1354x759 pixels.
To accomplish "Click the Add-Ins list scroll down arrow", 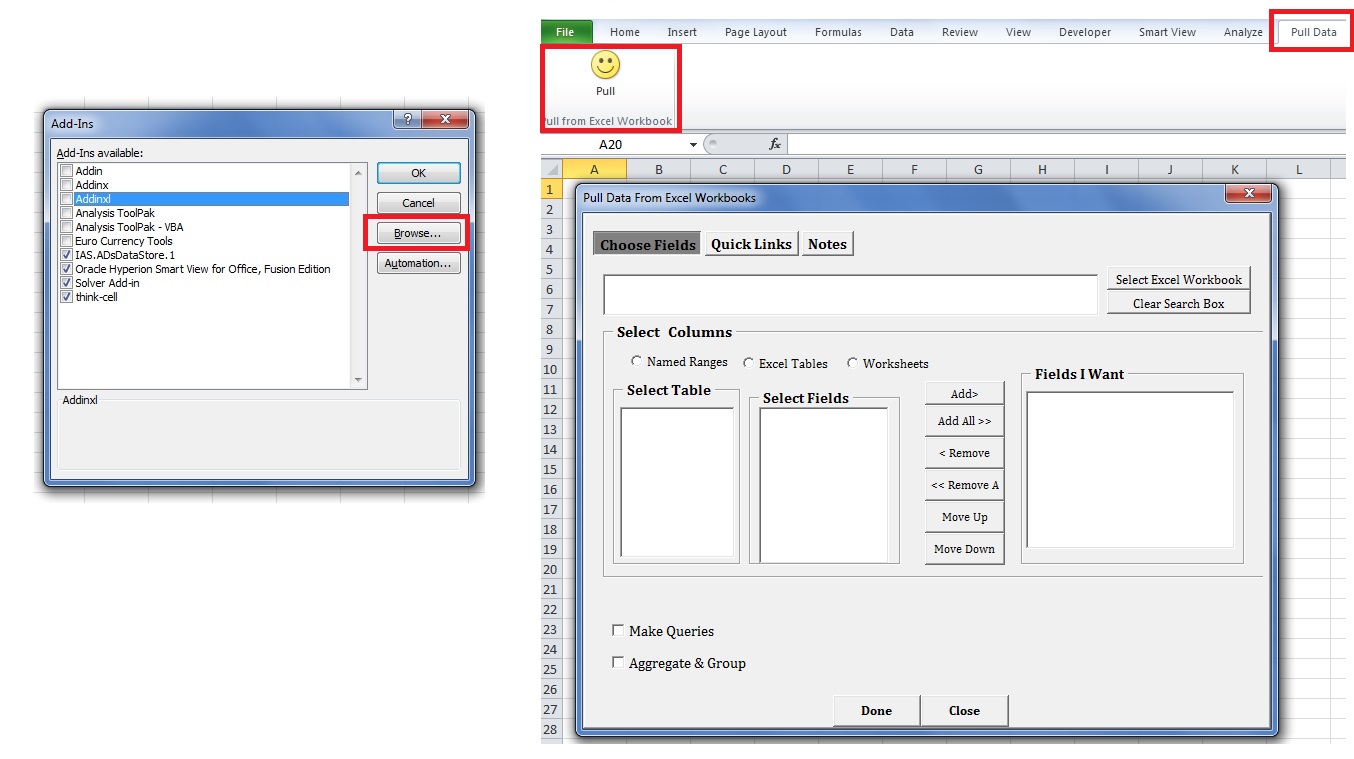I will (x=359, y=380).
